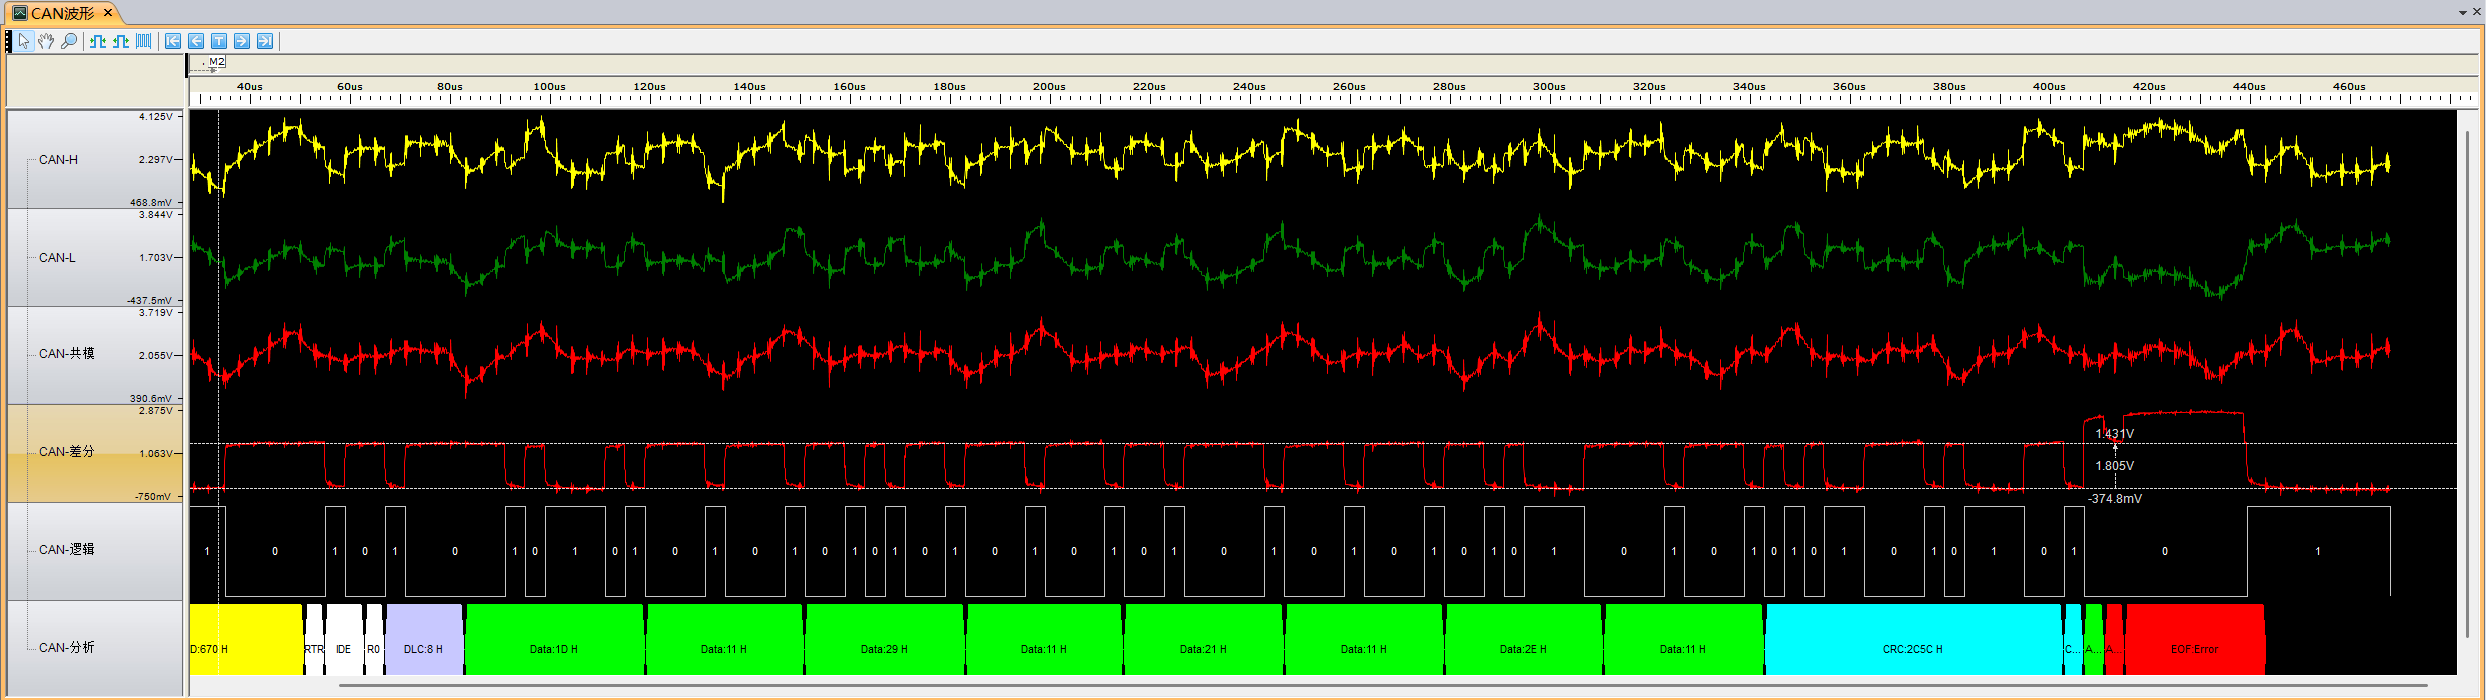2486x700 pixels.
Task: Click the 2.875V scale value of CAN-差分
Action: tap(156, 411)
